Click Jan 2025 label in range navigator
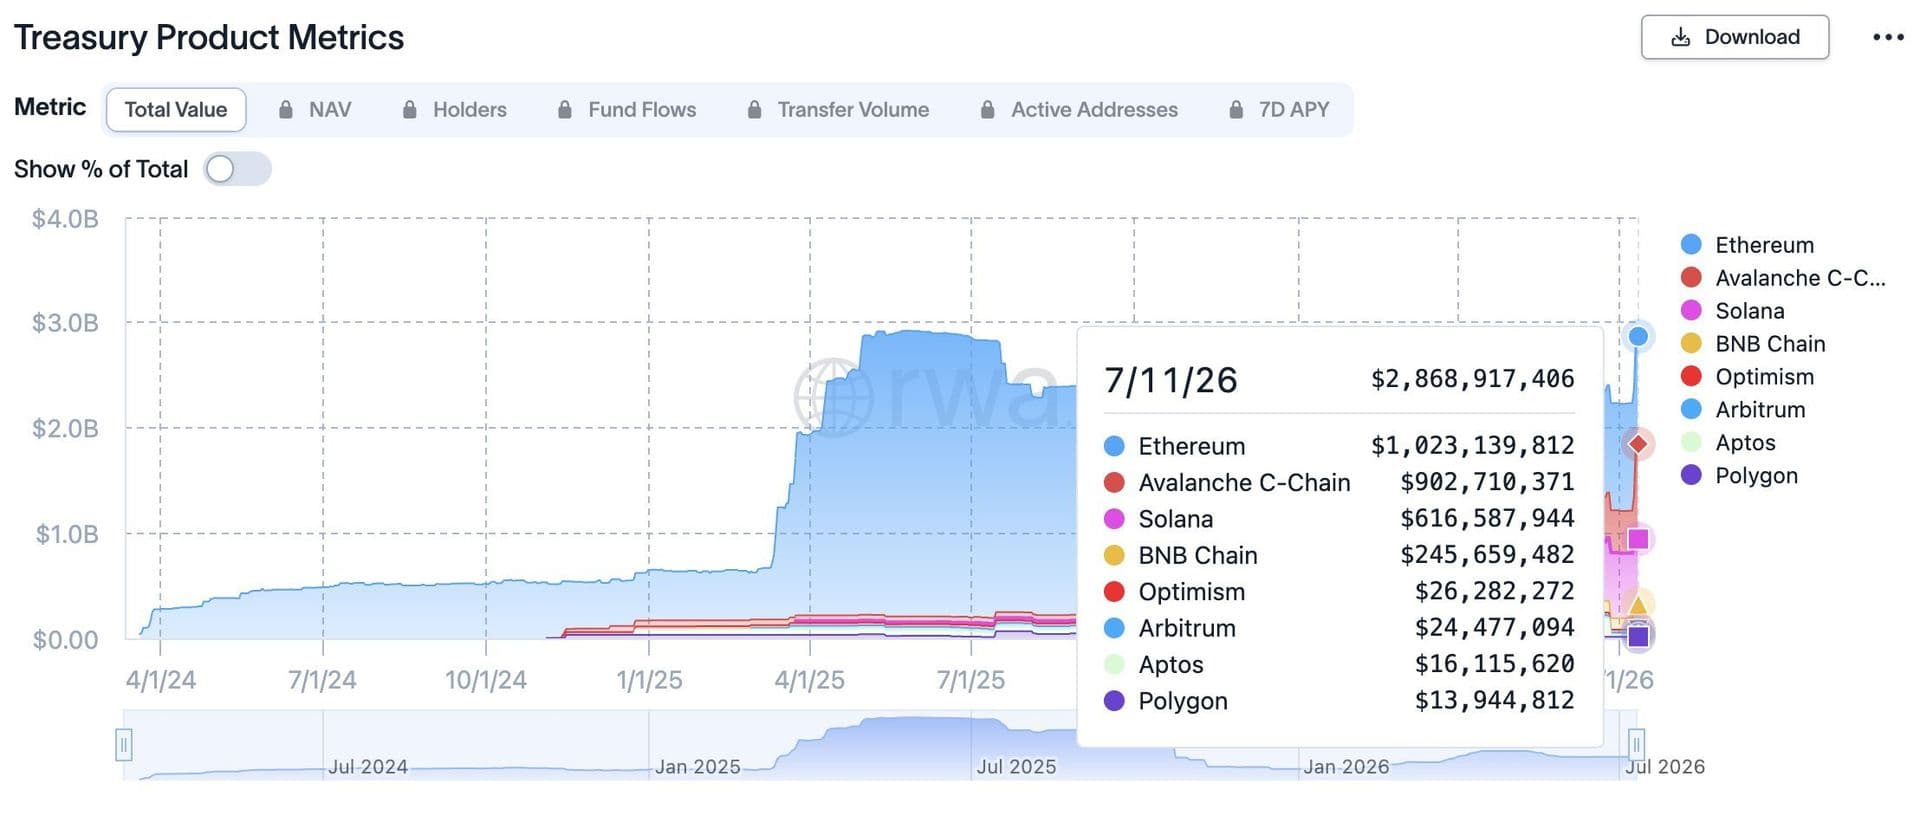Screen dimensions: 1920x814 coord(697,767)
